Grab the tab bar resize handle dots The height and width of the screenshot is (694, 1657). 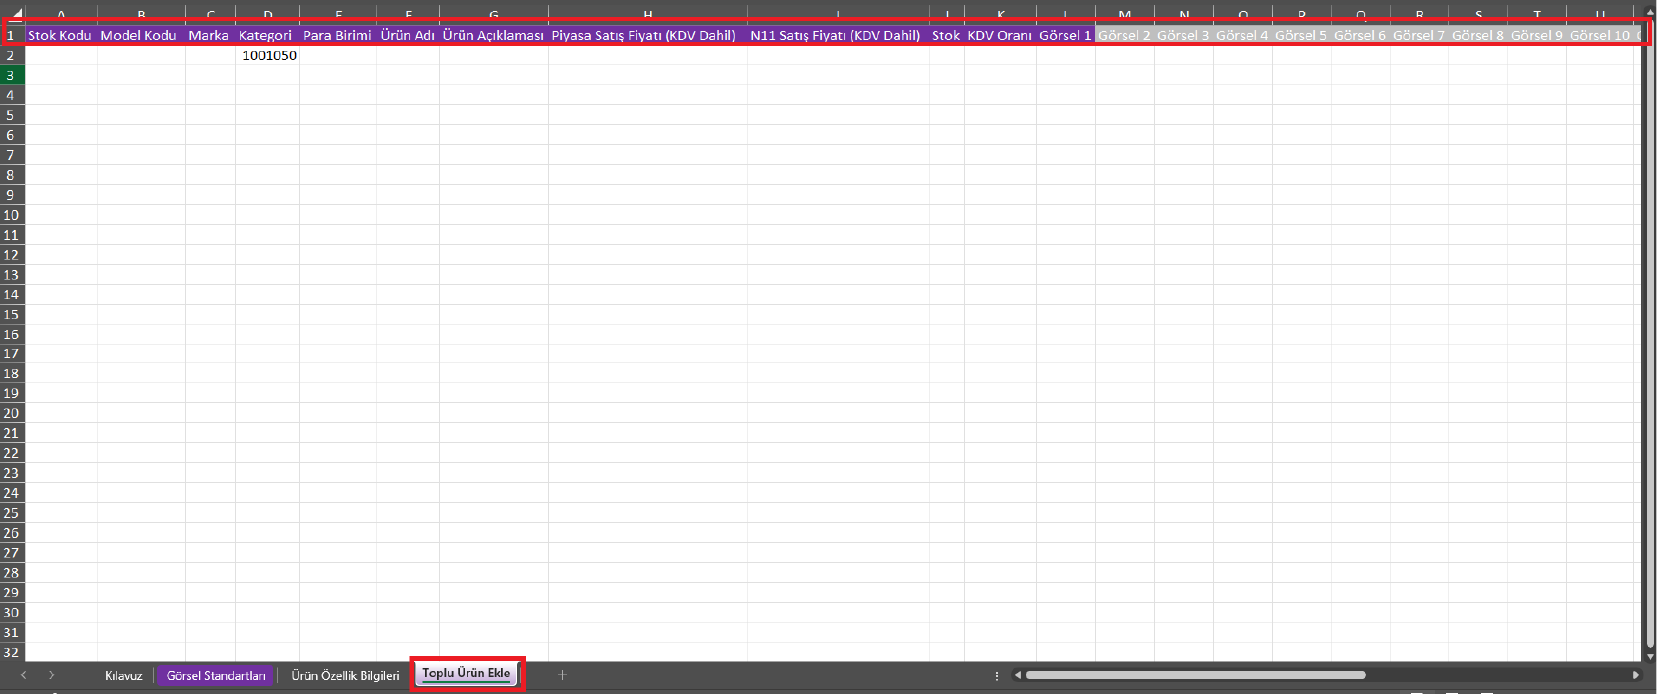pos(997,675)
